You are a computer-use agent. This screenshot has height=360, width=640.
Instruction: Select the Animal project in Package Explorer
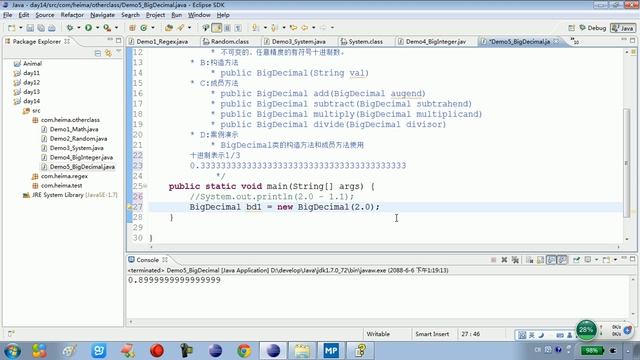[x=28, y=64]
